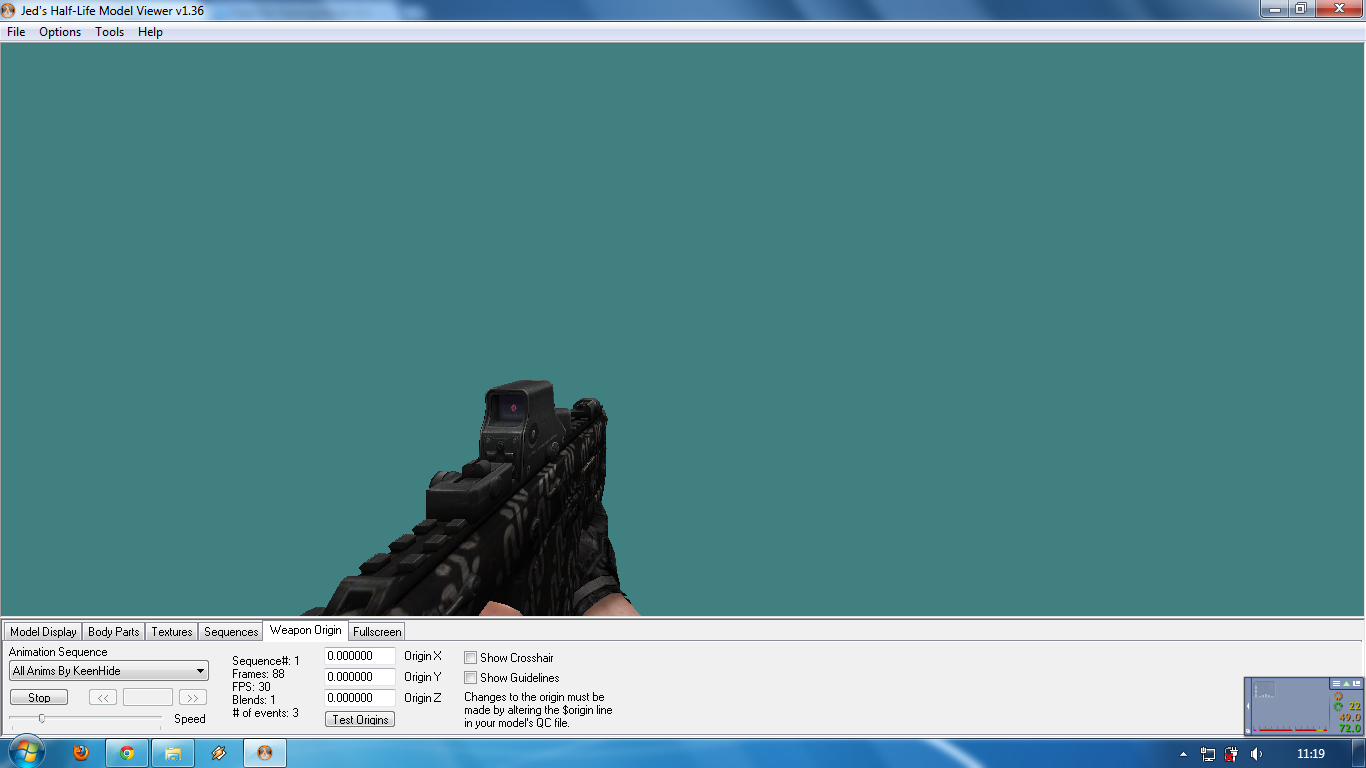Switch to the Fullscreen tab
Screen dimensions: 1366x768
pos(377,632)
